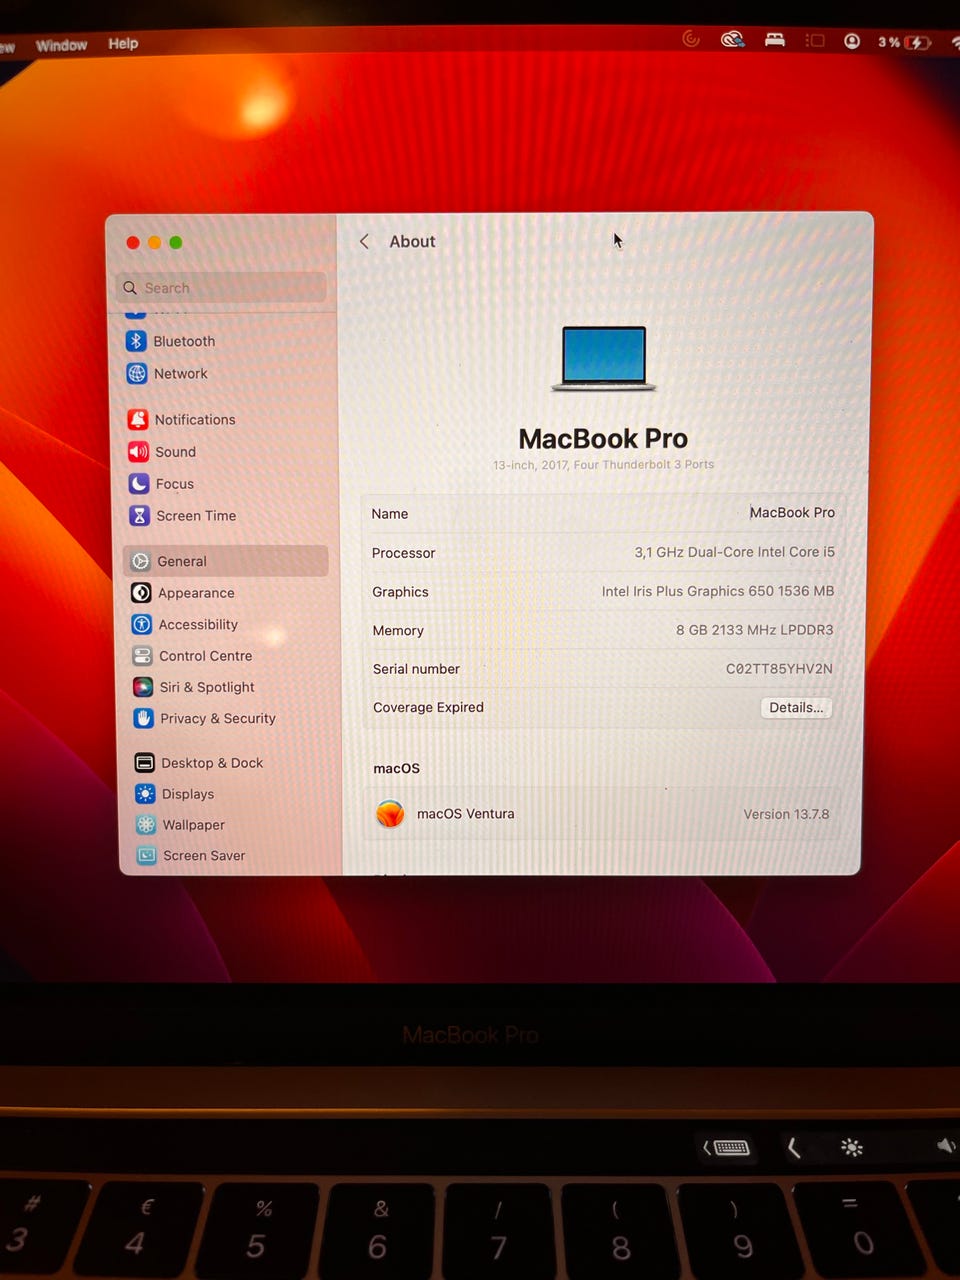Select the Siri & Spotlight icon
Screen dimensions: 960x1280
(143, 687)
